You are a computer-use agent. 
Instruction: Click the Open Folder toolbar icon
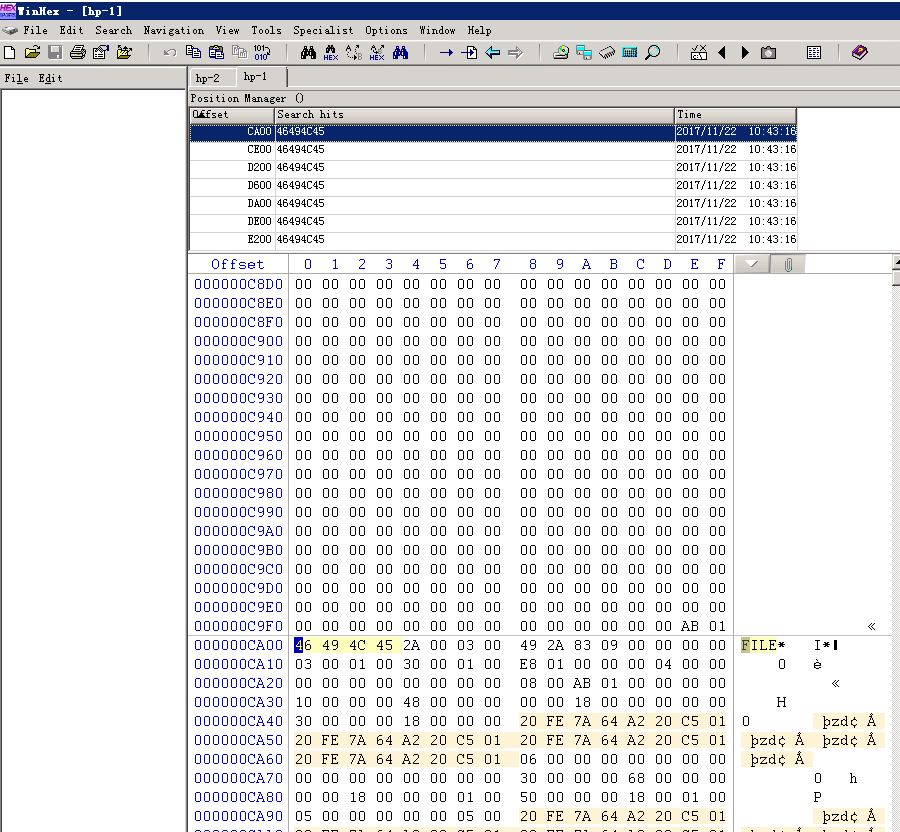[x=124, y=53]
